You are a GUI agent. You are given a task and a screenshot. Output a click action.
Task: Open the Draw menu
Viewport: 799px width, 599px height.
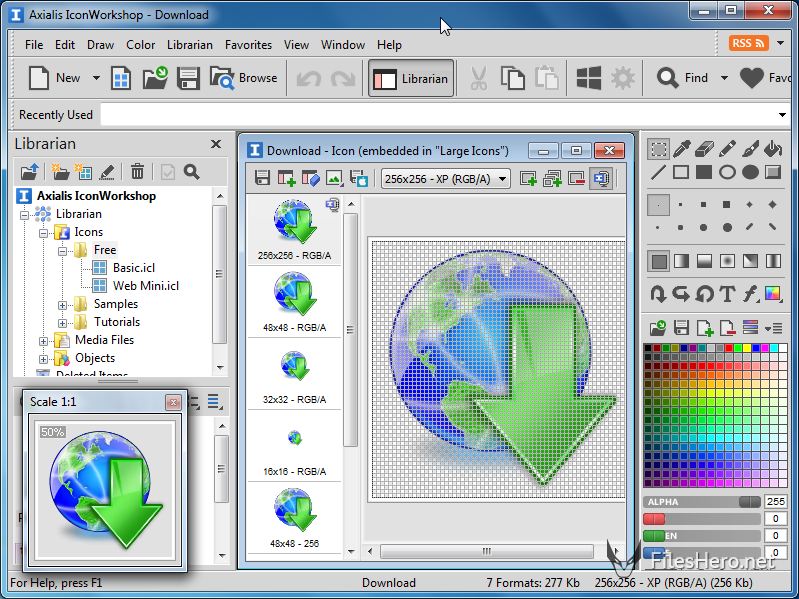pyautogui.click(x=100, y=45)
